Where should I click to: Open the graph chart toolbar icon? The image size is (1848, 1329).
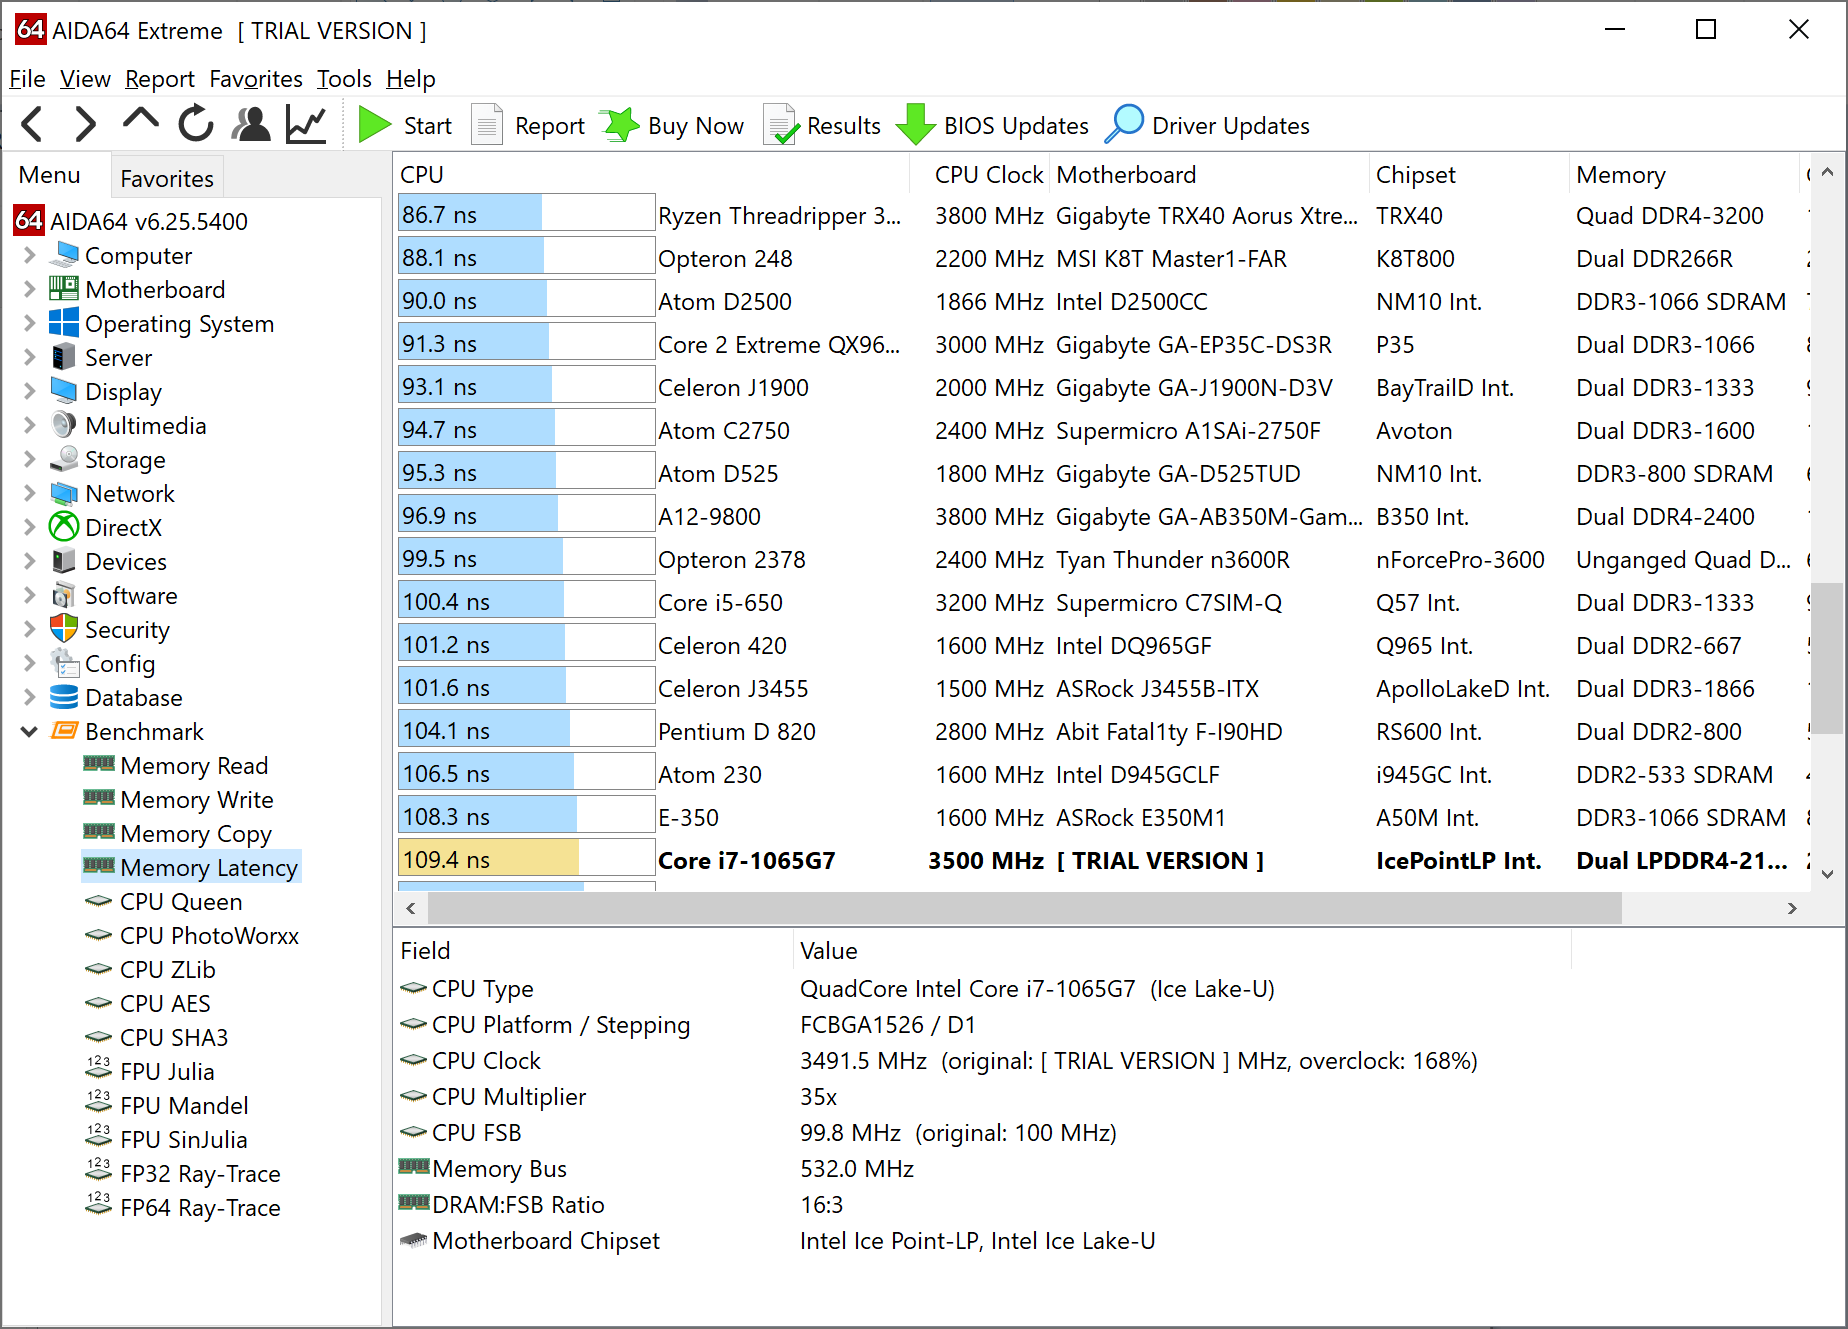[x=306, y=125]
